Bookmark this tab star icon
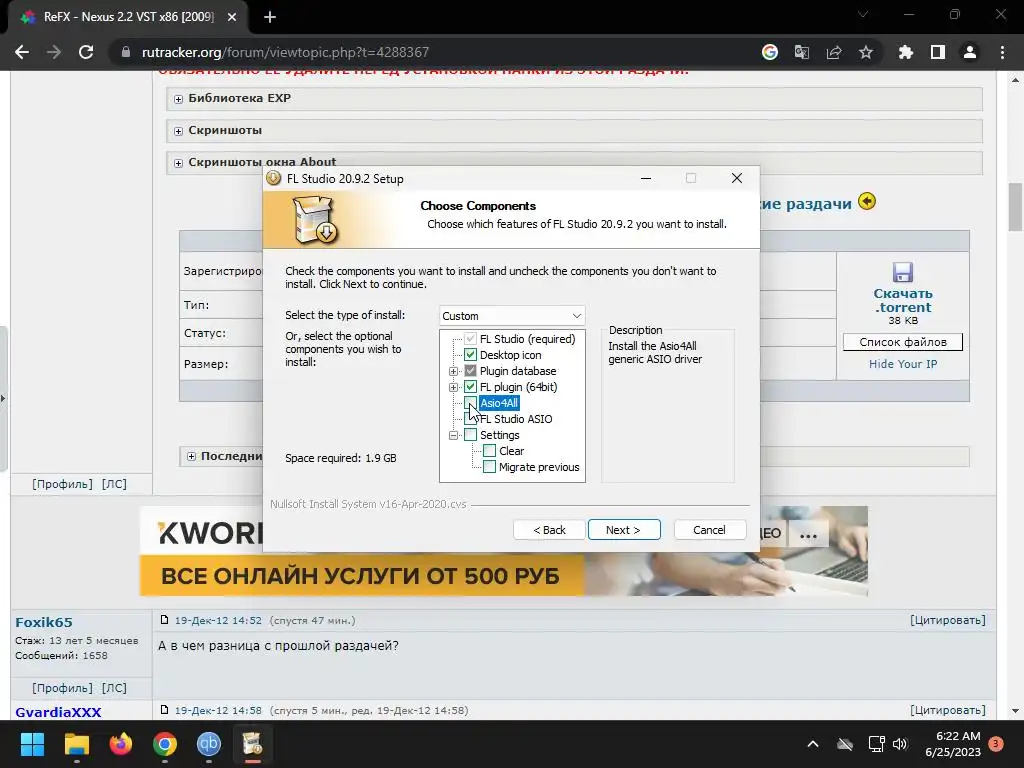Screen dimensions: 1024x768 point(866,52)
